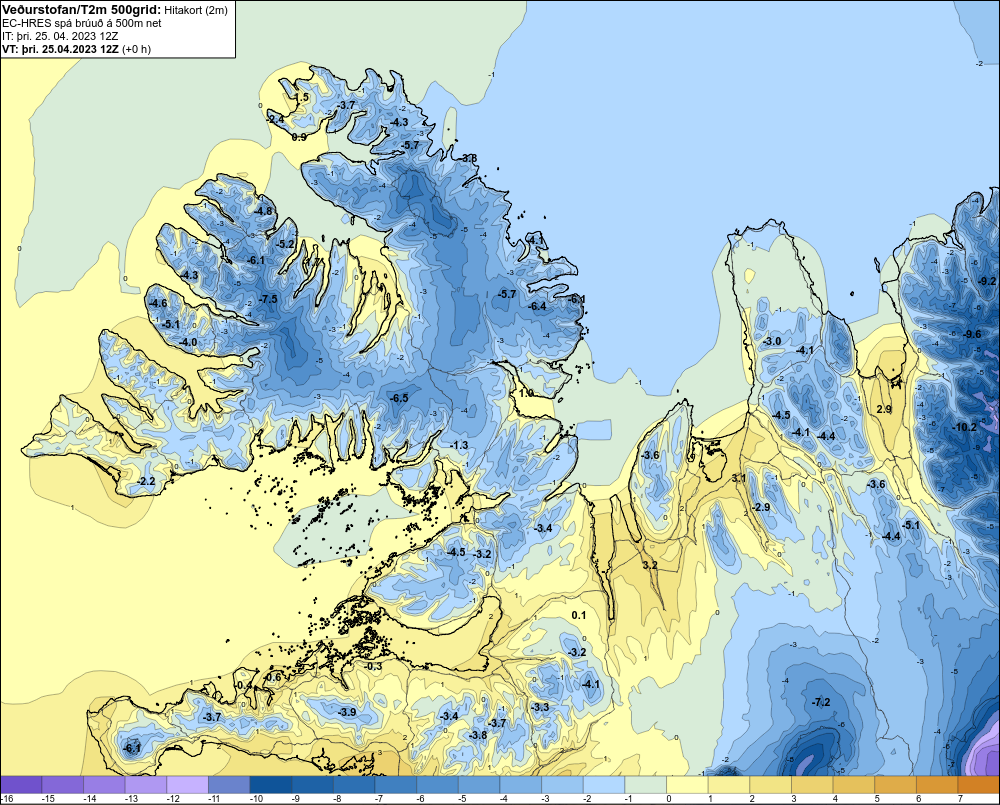Click the -9.2 temperature label

point(987,281)
